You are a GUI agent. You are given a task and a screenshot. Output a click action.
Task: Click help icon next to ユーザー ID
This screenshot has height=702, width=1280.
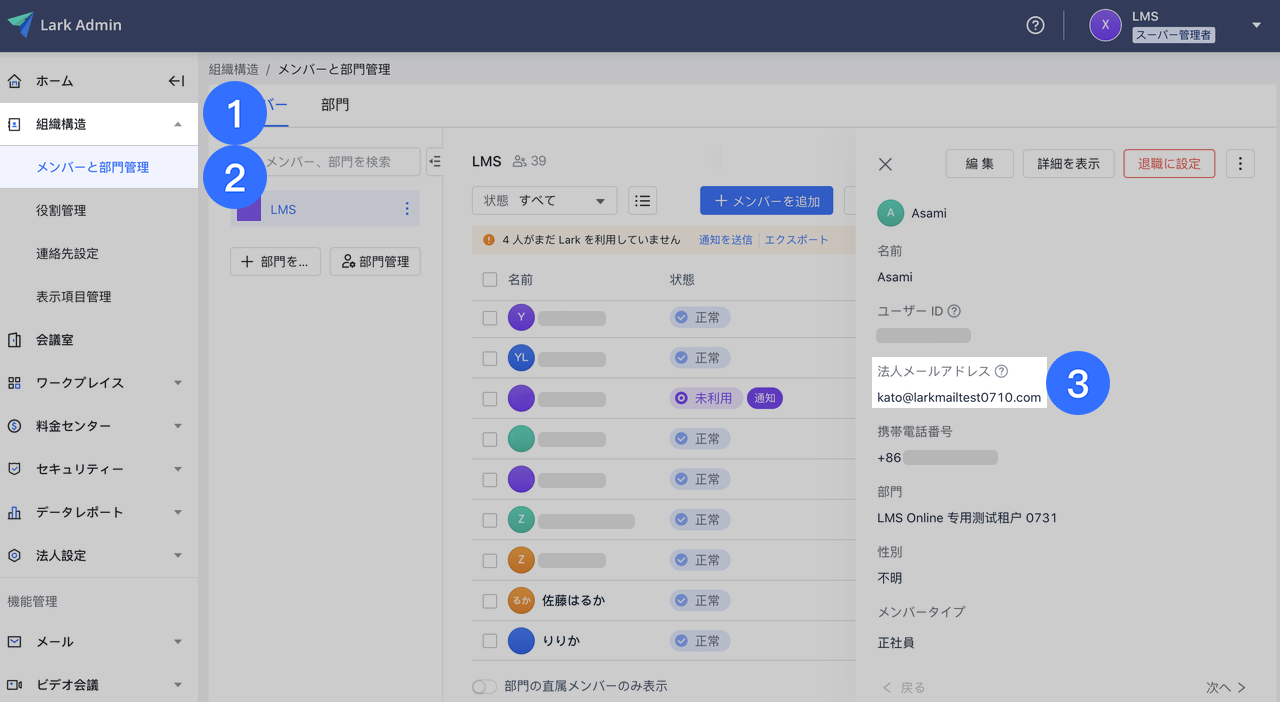click(954, 311)
